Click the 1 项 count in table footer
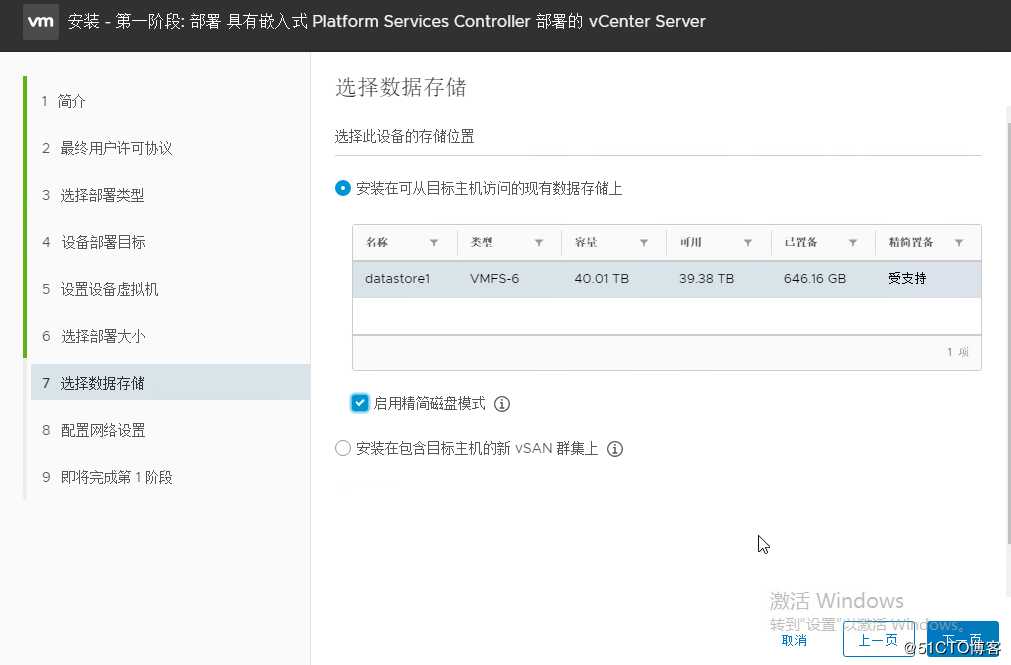This screenshot has height=665, width=1011. coord(958,352)
